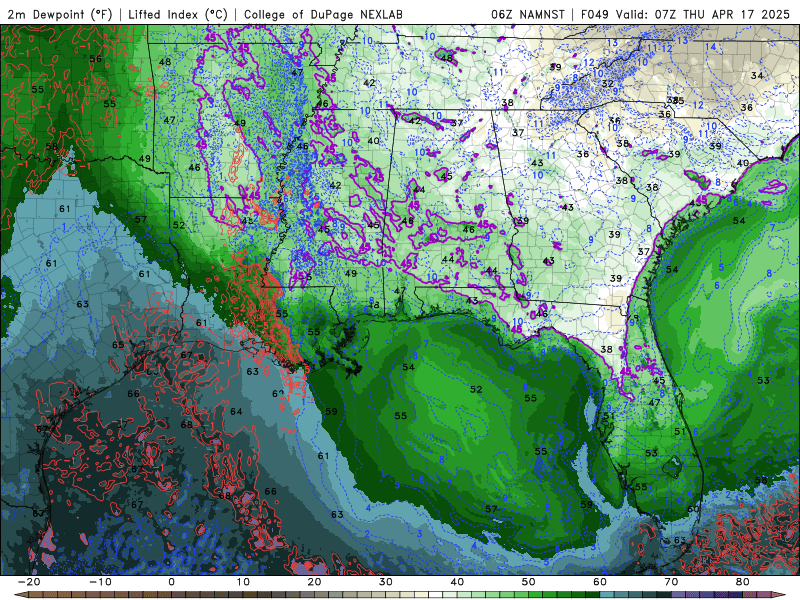800x600 pixels.
Task: Click the 80 label on the color scale
Action: 743,582
